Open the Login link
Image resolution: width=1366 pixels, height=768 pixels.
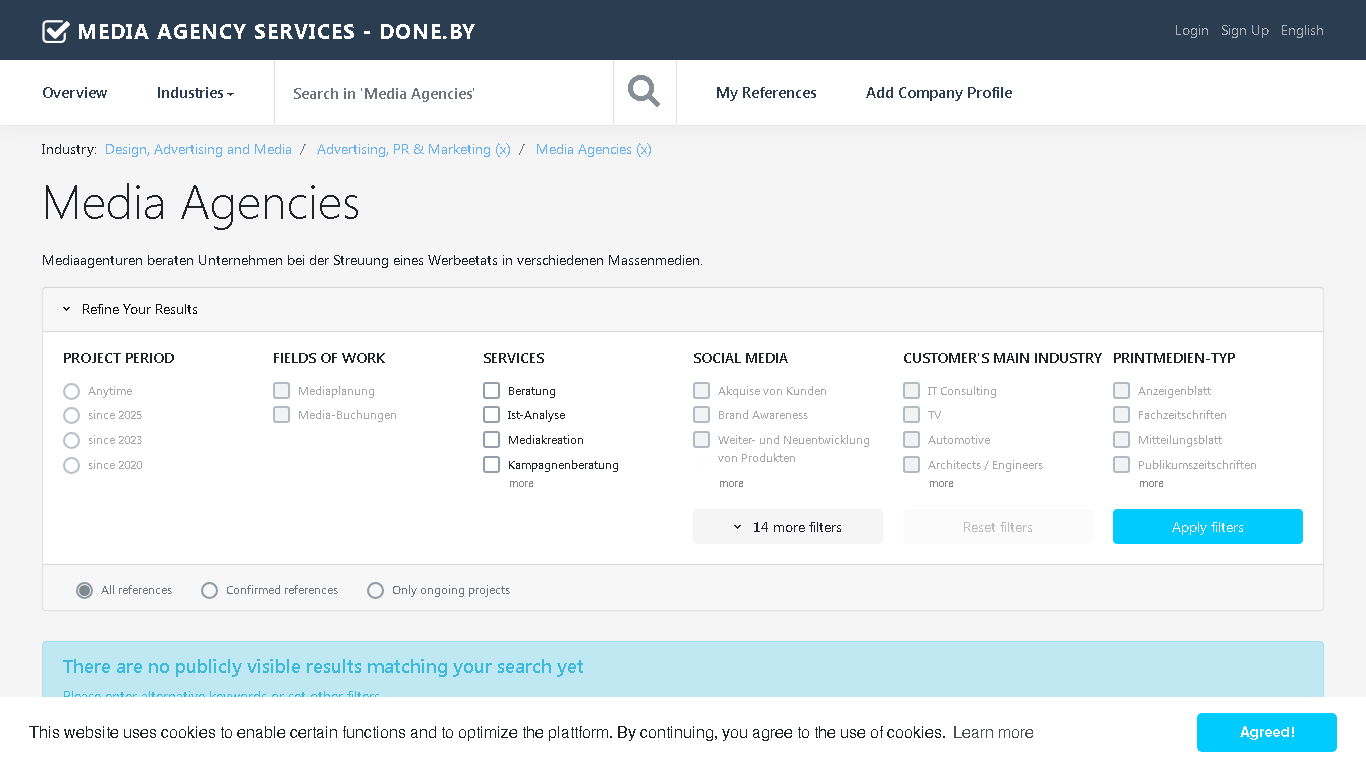tap(1191, 30)
